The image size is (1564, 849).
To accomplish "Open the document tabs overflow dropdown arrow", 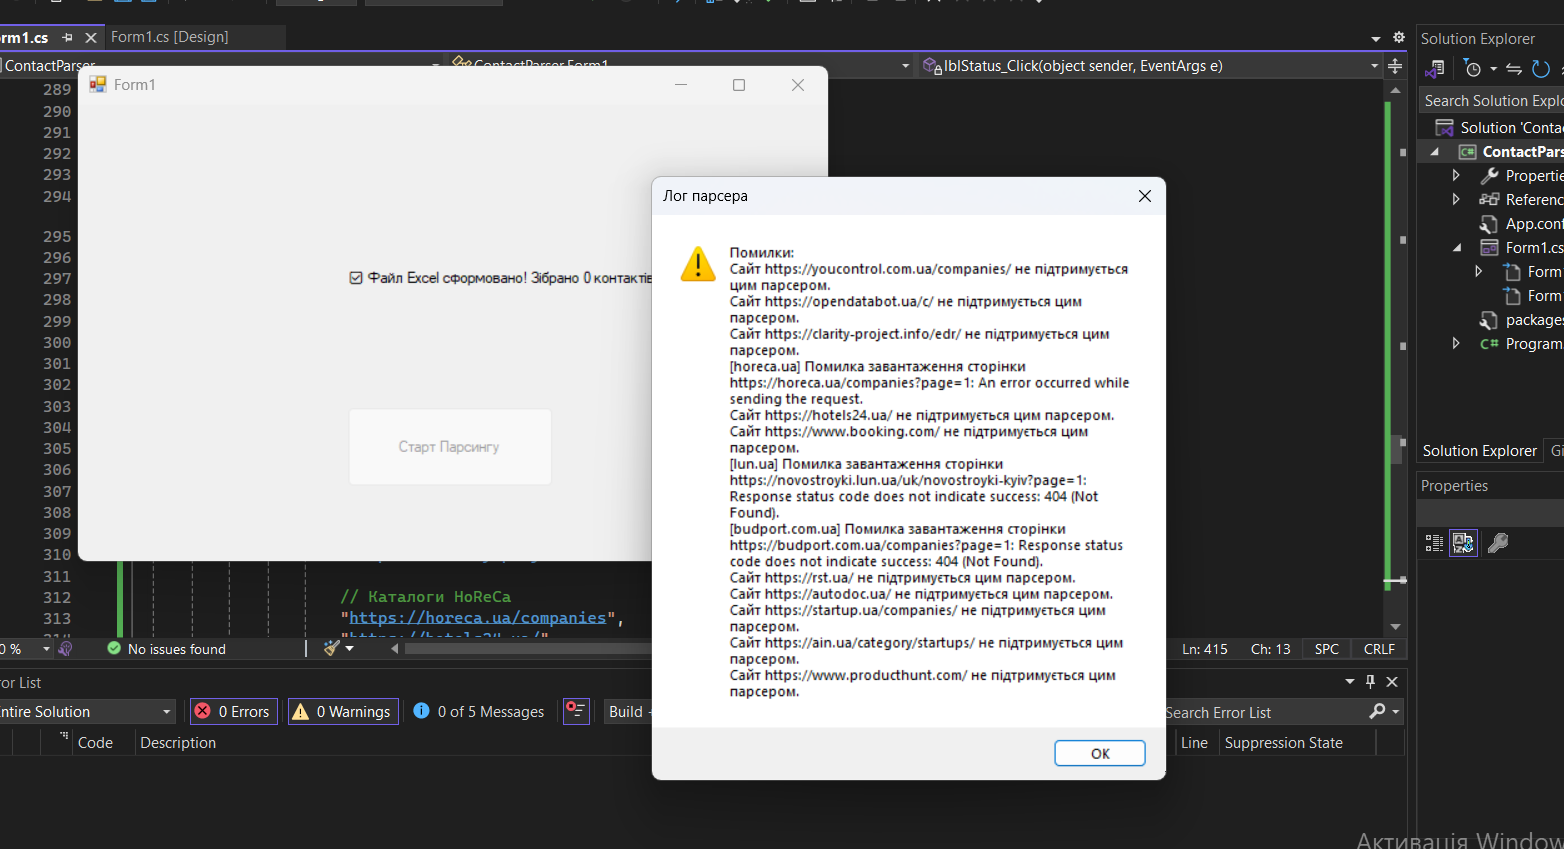I will [1376, 38].
